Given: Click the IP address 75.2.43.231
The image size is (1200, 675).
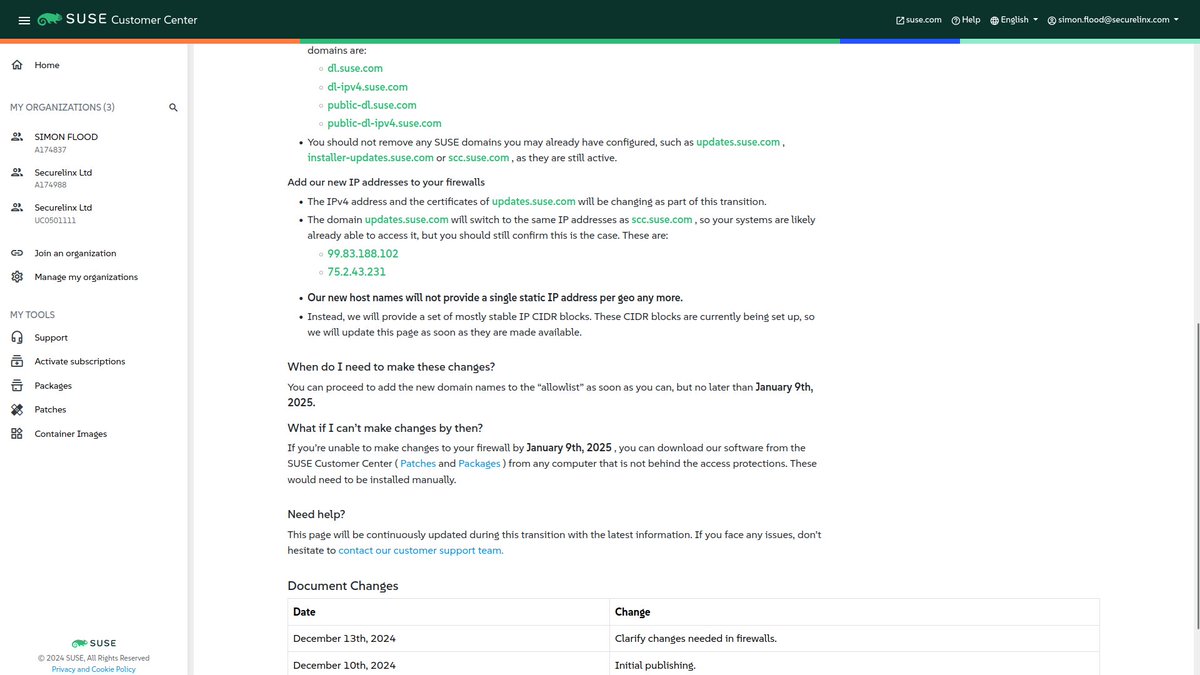Looking at the screenshot, I should click(357, 272).
